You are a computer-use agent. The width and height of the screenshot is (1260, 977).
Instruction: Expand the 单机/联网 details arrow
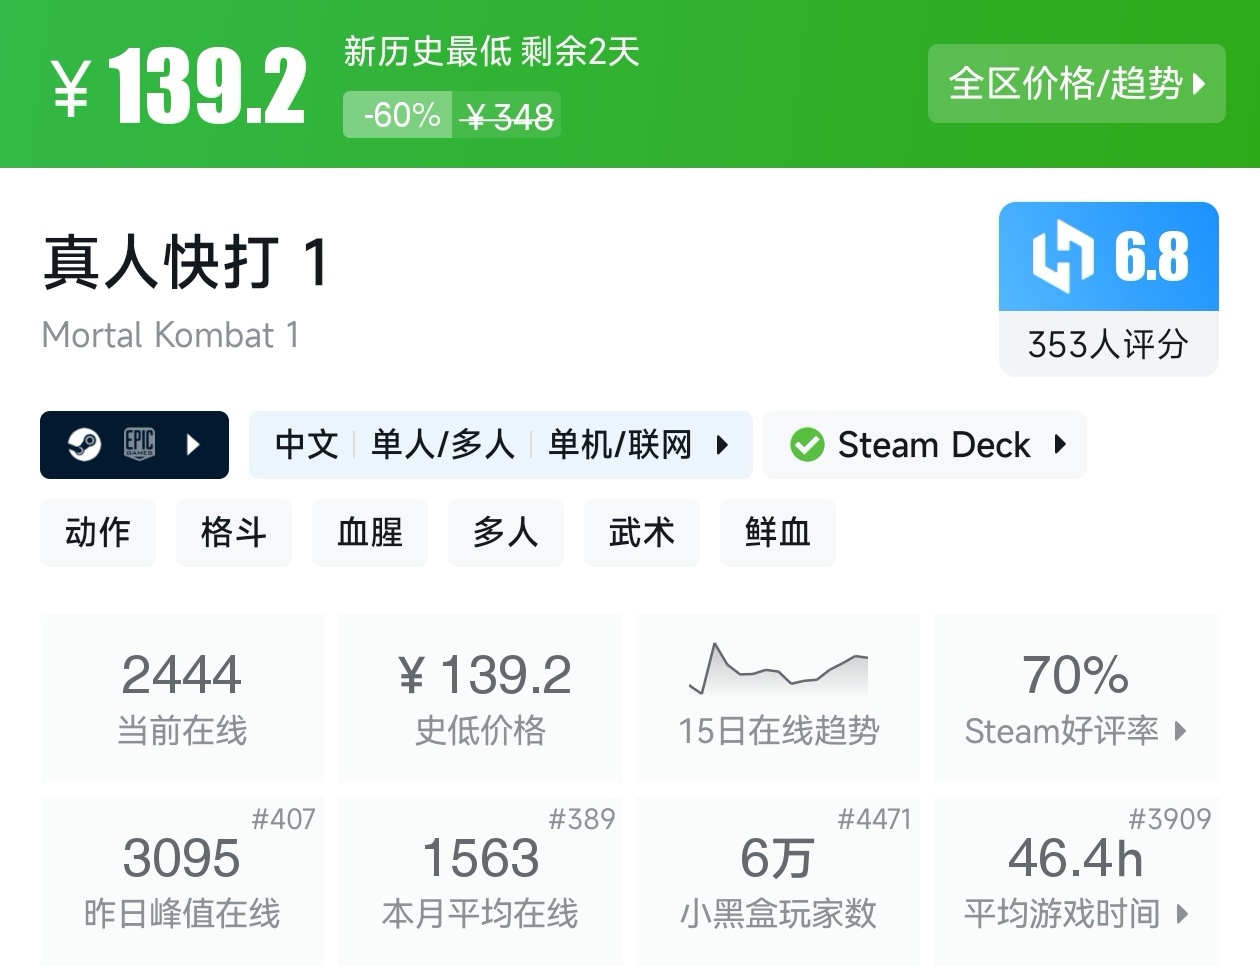(x=722, y=444)
